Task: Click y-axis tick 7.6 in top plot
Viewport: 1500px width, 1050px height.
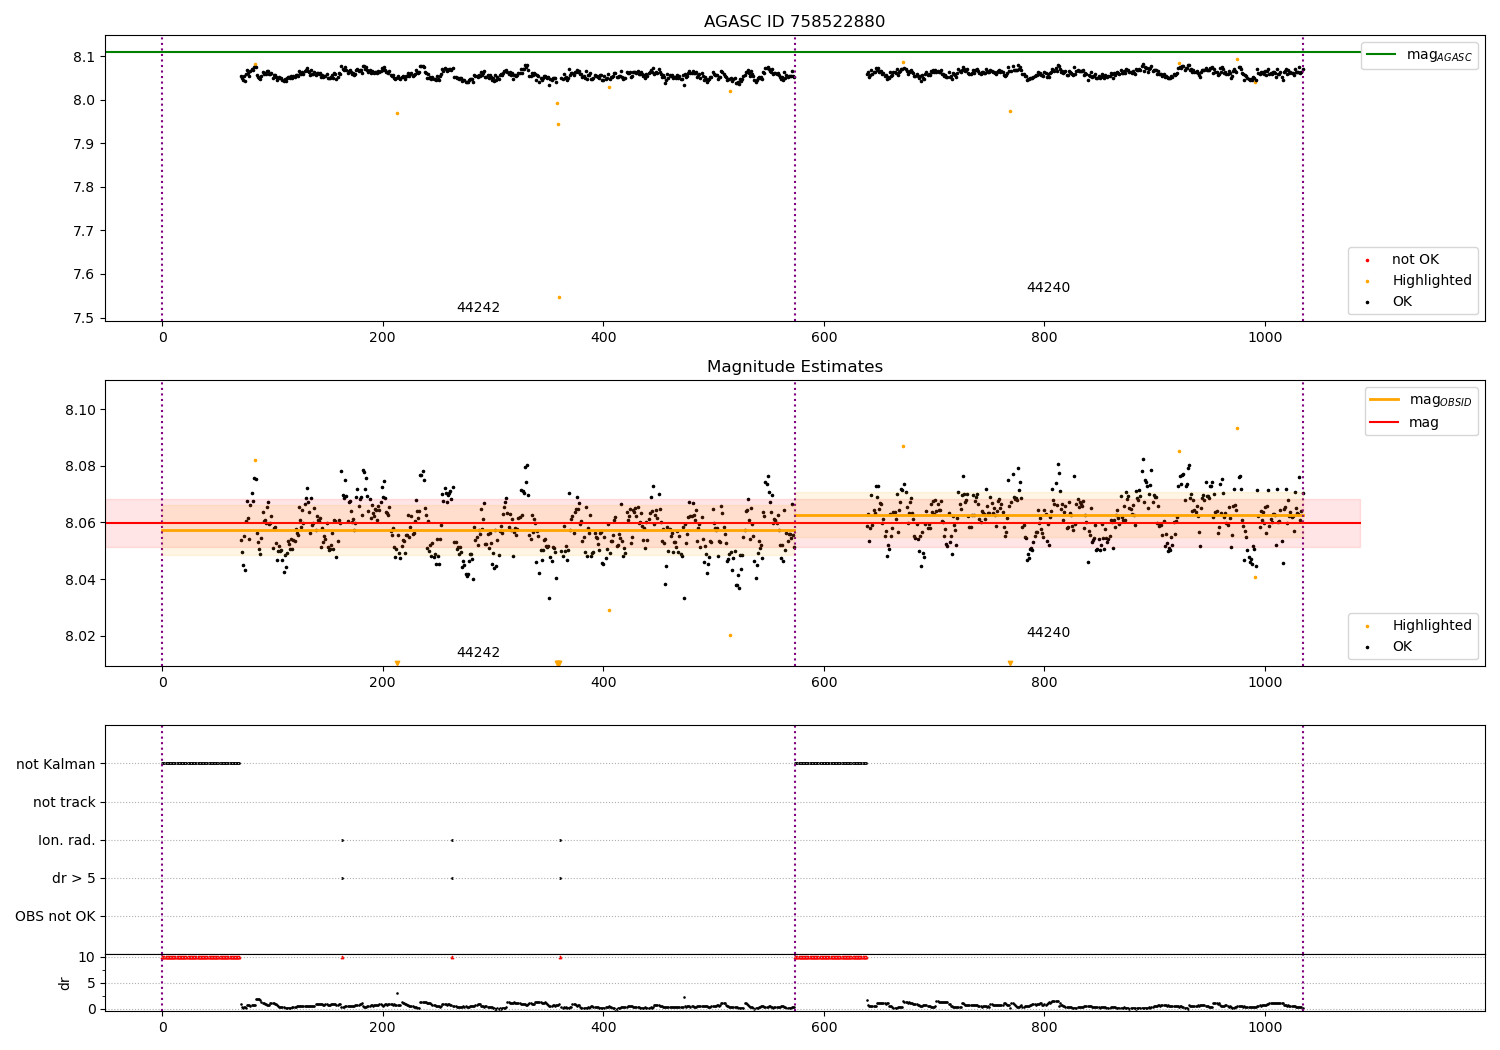Action: coord(84,275)
